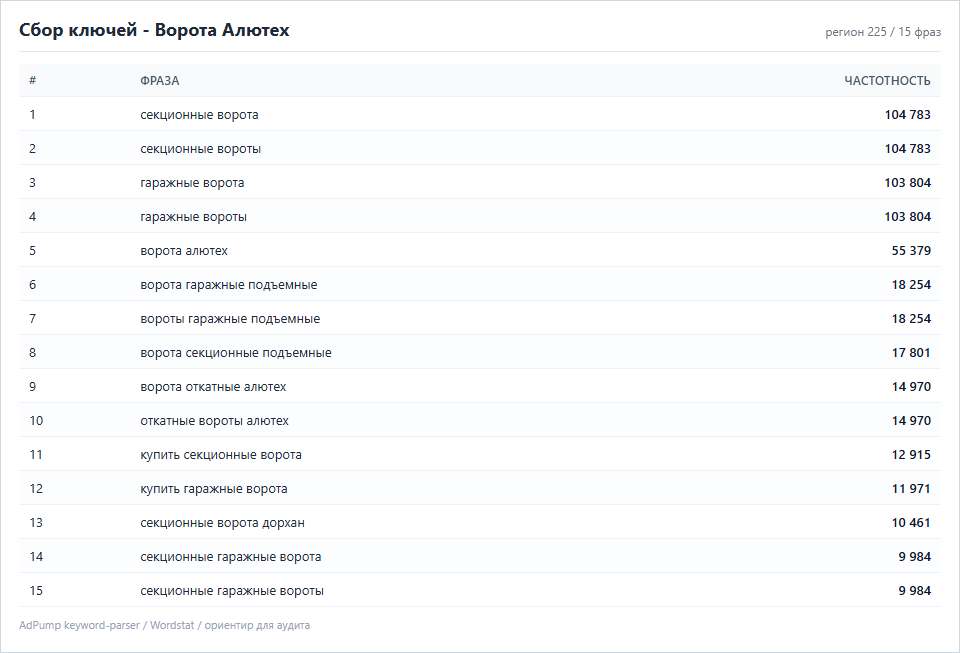The image size is (960, 653).
Task: Click the 'ЧАСТОТНОСТЬ' column header
Action: [887, 81]
